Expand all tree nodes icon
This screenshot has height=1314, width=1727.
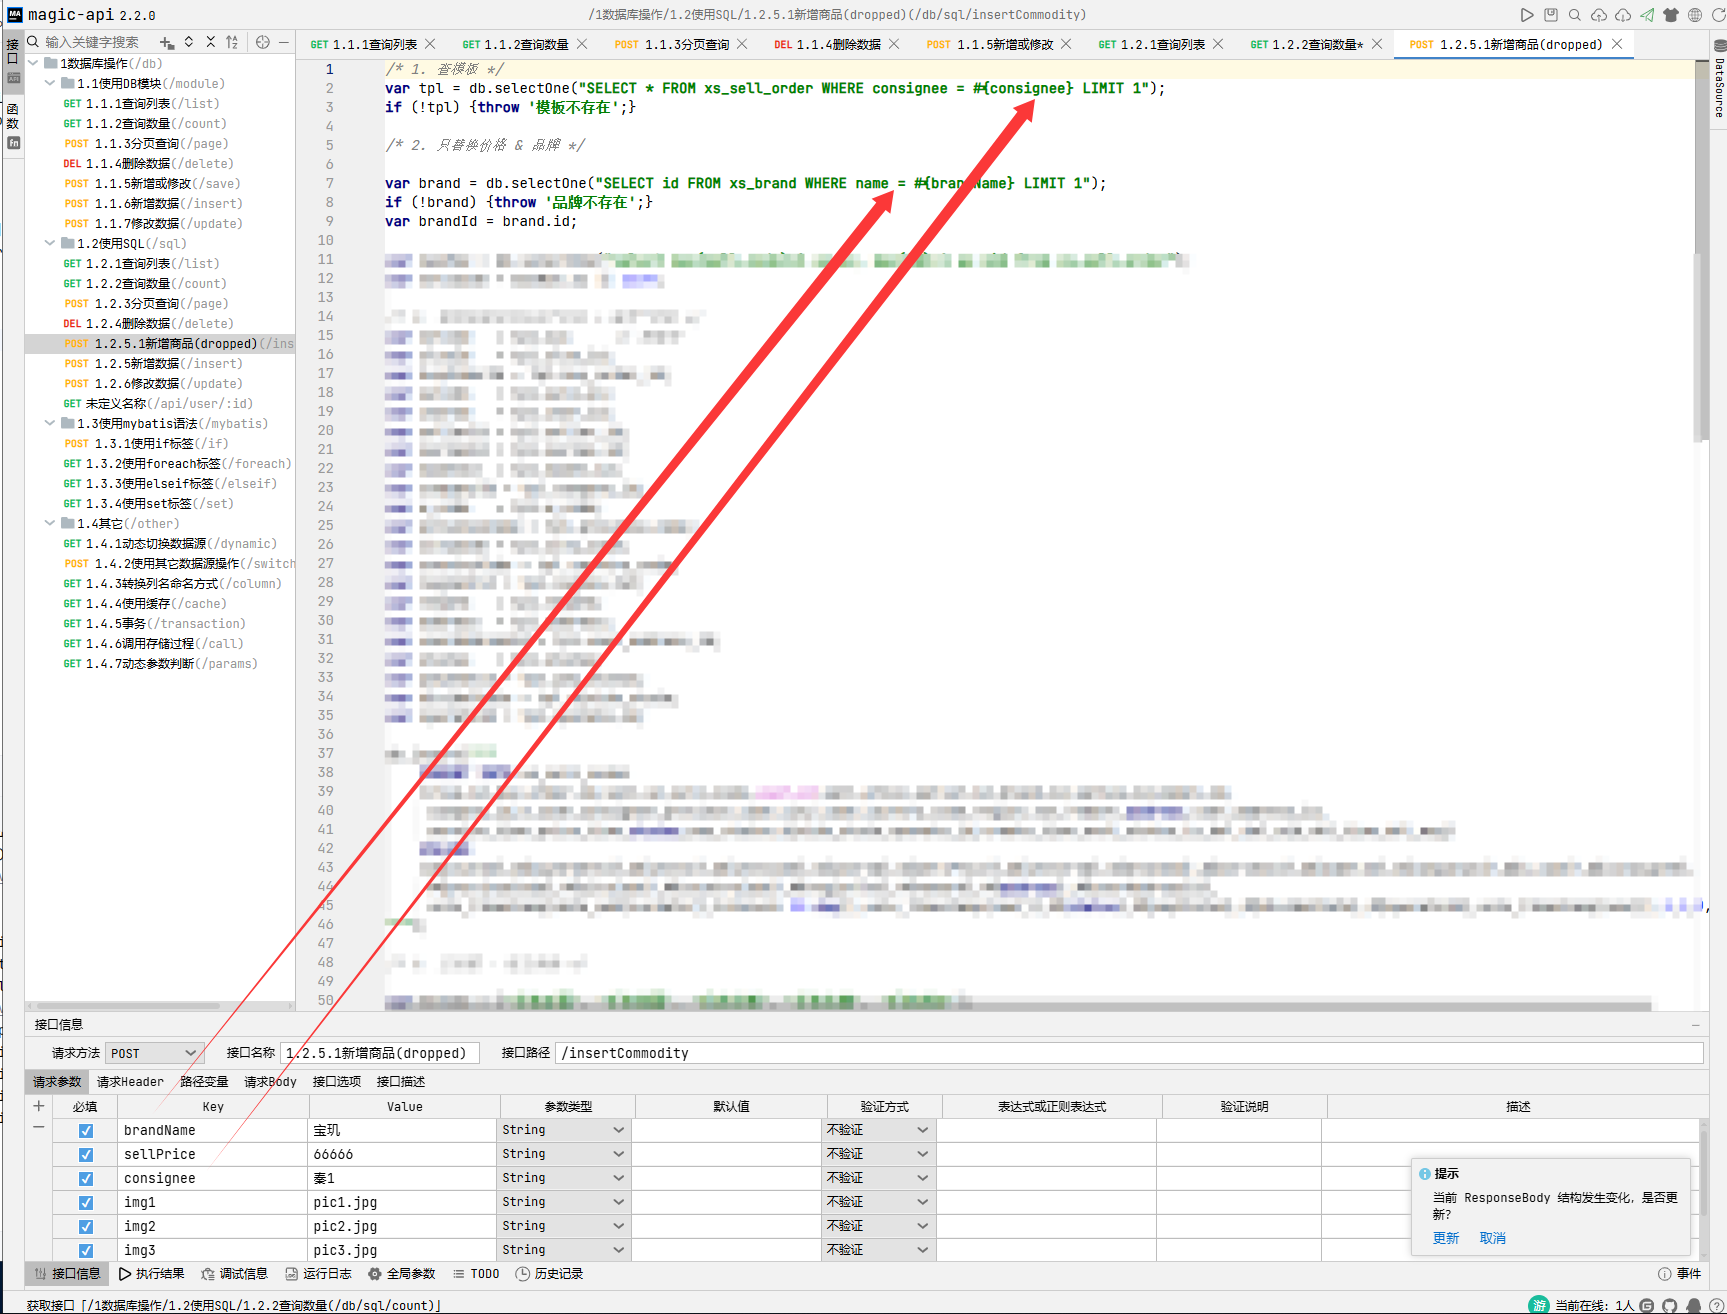[x=188, y=42]
